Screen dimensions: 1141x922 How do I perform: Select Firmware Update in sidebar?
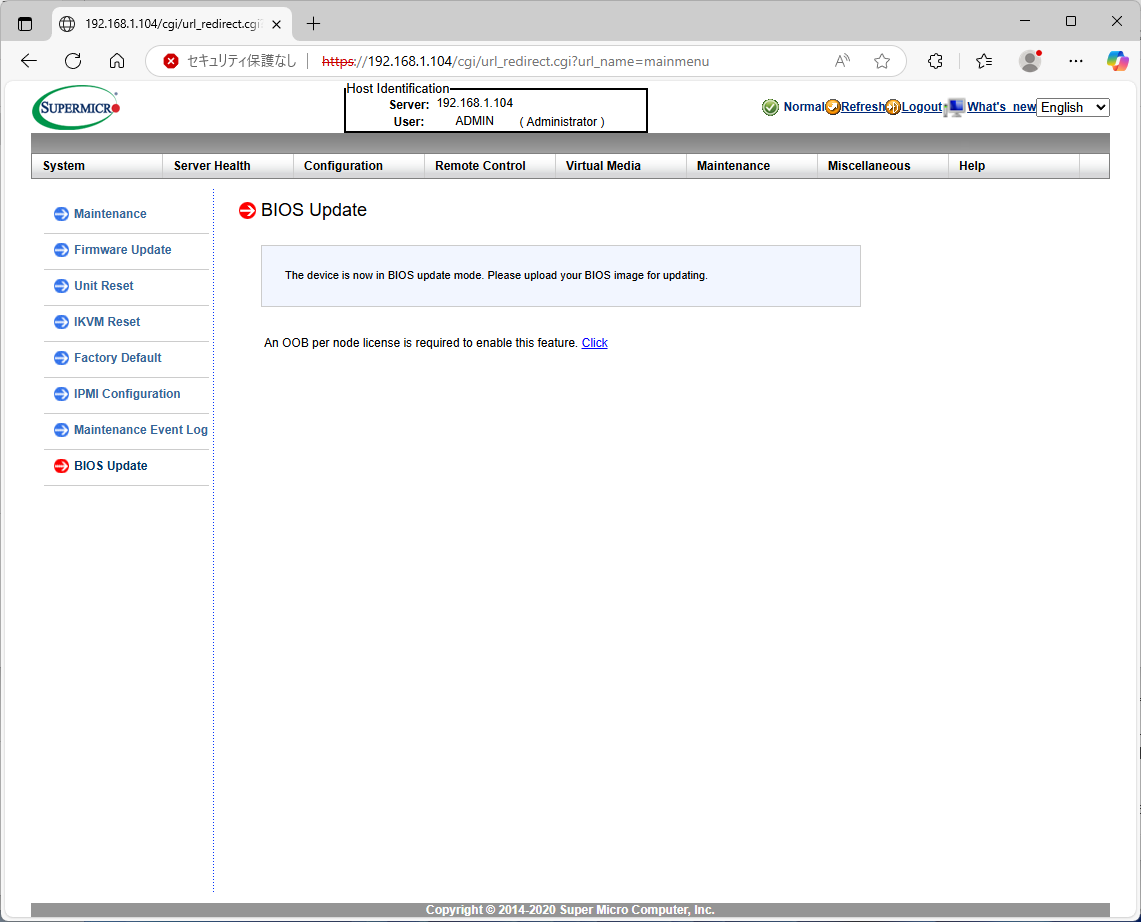click(x=122, y=250)
